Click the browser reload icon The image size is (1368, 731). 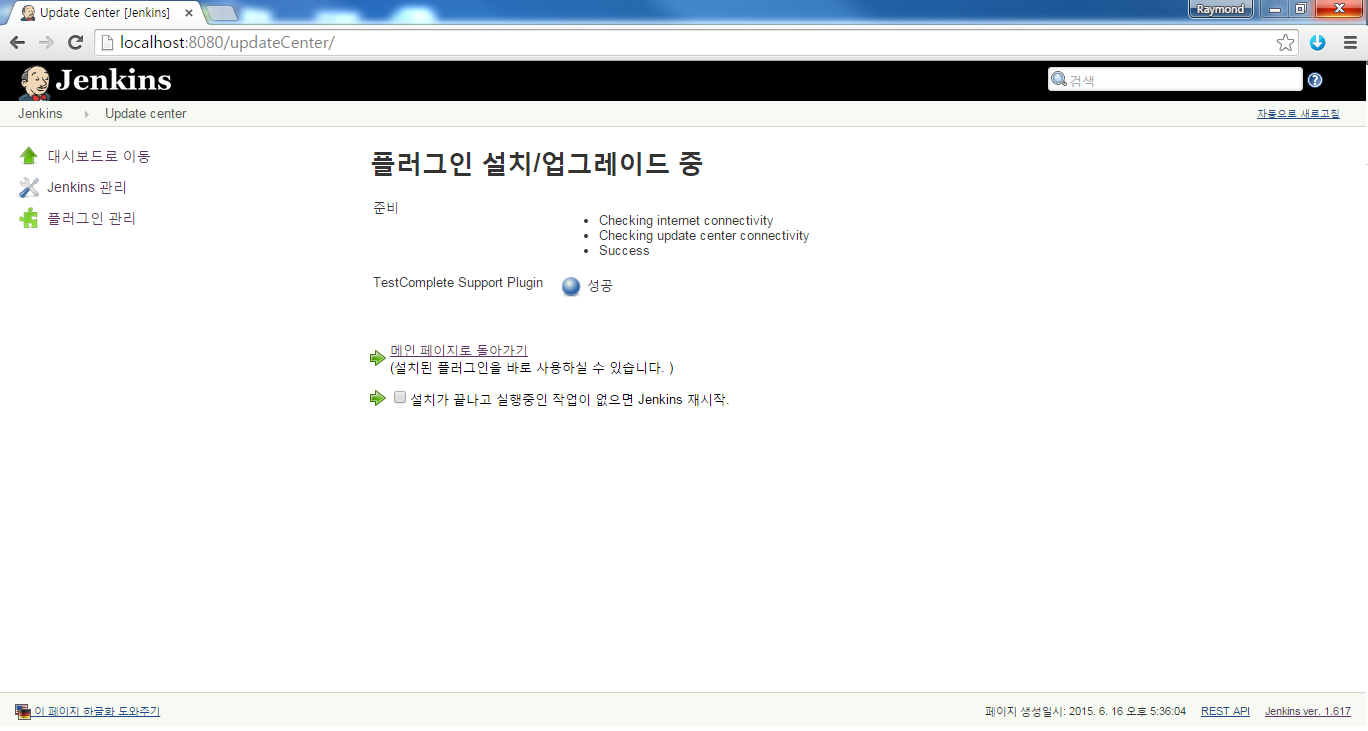(x=75, y=42)
